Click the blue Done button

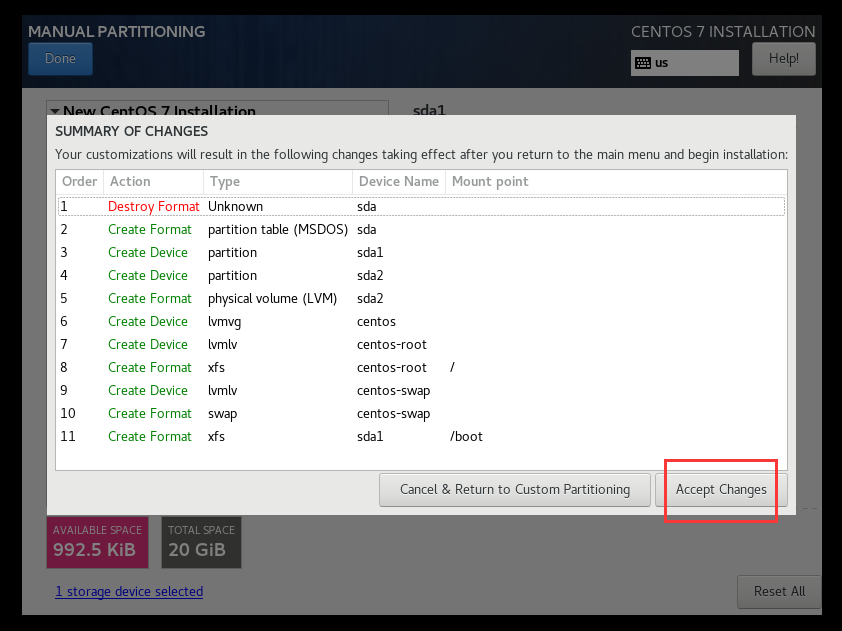(x=60, y=59)
